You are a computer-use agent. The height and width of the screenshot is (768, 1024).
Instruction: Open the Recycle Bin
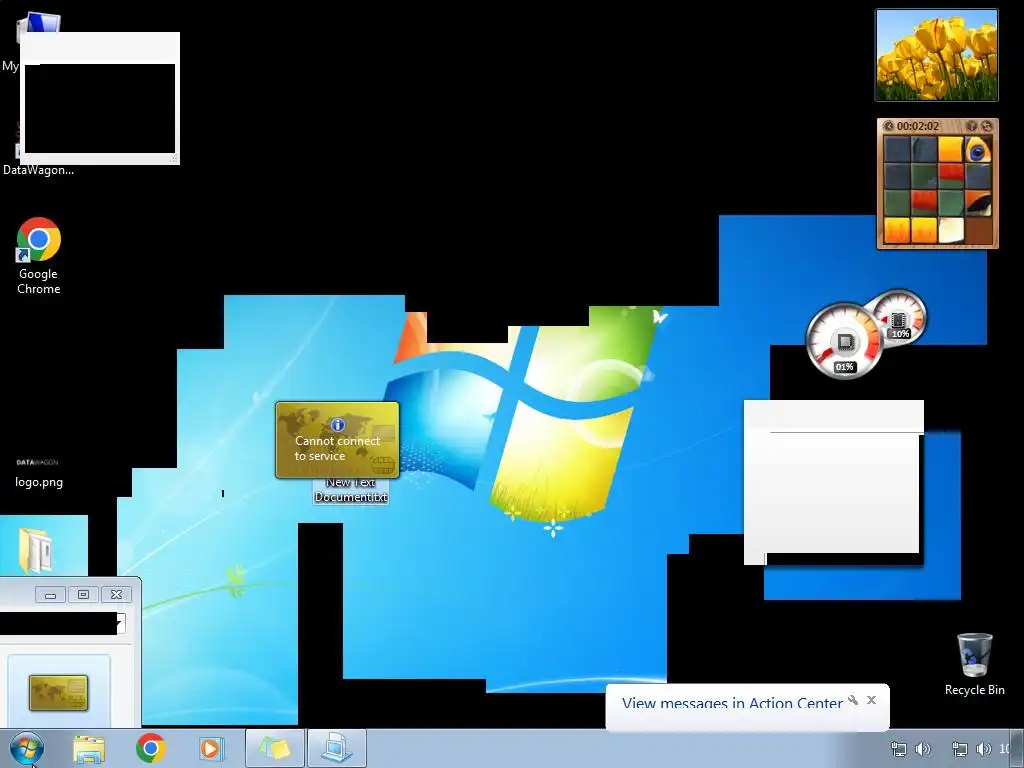pyautogui.click(x=974, y=664)
